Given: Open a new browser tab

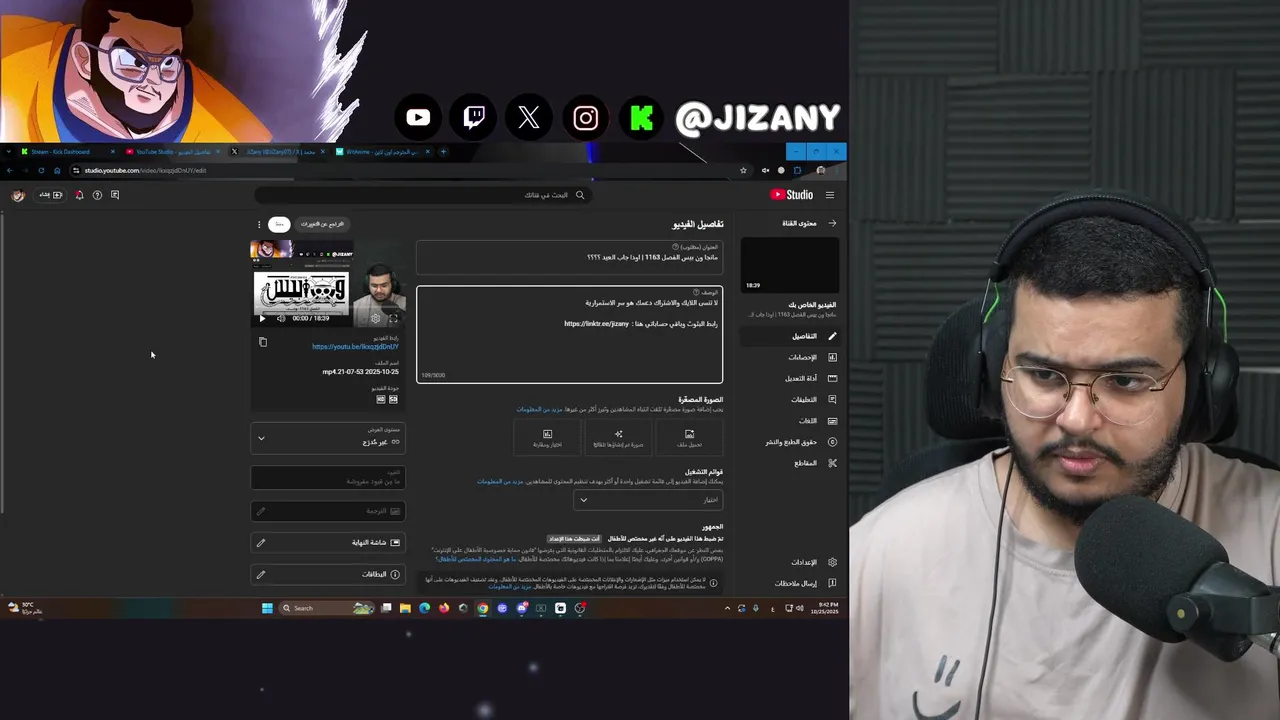Looking at the screenshot, I should 444,152.
